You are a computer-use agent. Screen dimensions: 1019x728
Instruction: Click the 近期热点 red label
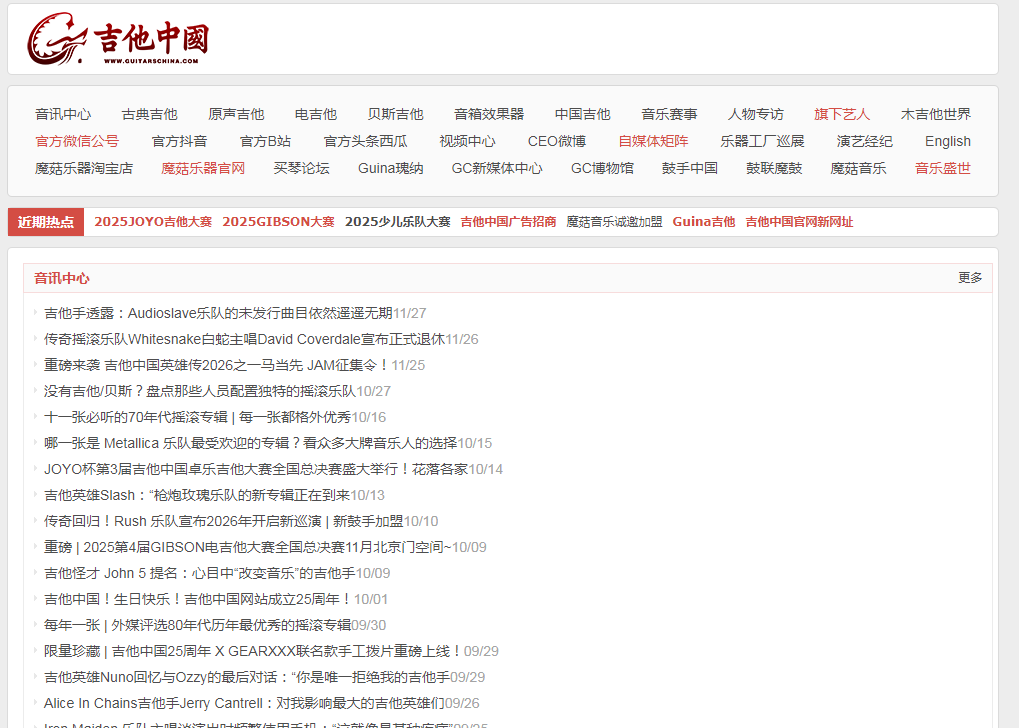(46, 220)
